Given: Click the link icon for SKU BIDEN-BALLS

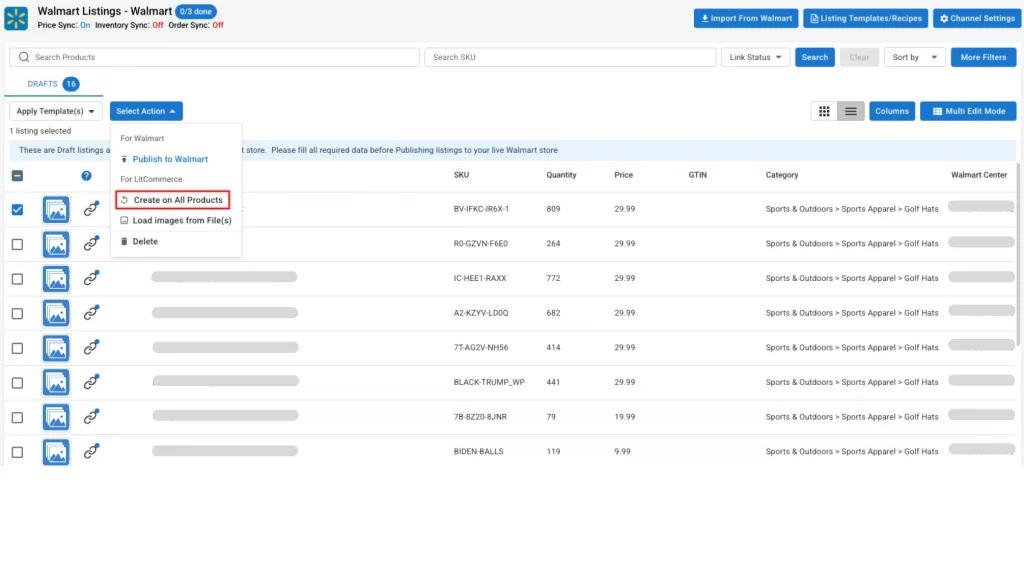Looking at the screenshot, I should (x=91, y=451).
